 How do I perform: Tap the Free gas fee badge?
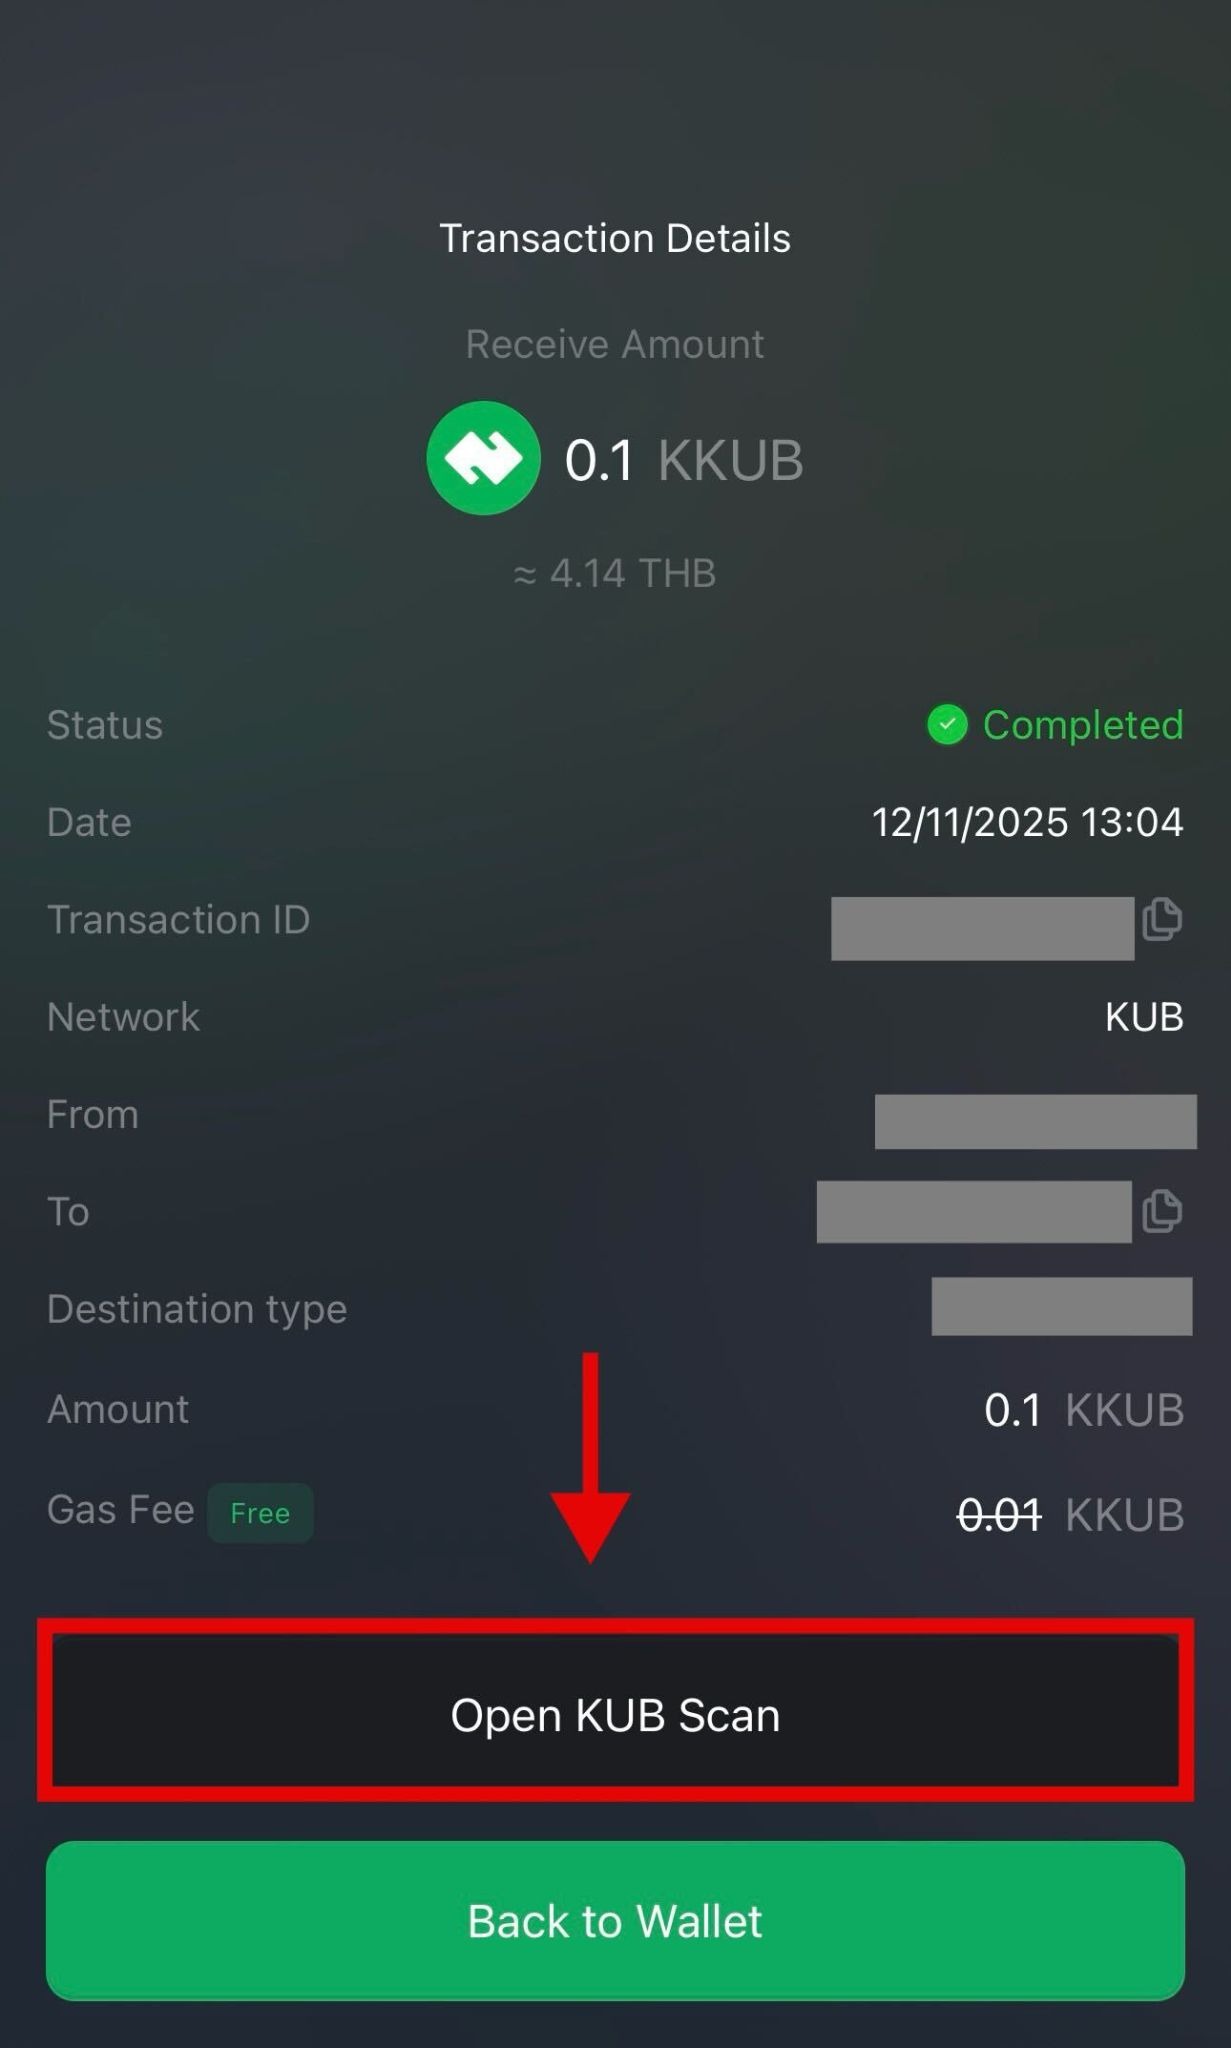[x=260, y=1513]
